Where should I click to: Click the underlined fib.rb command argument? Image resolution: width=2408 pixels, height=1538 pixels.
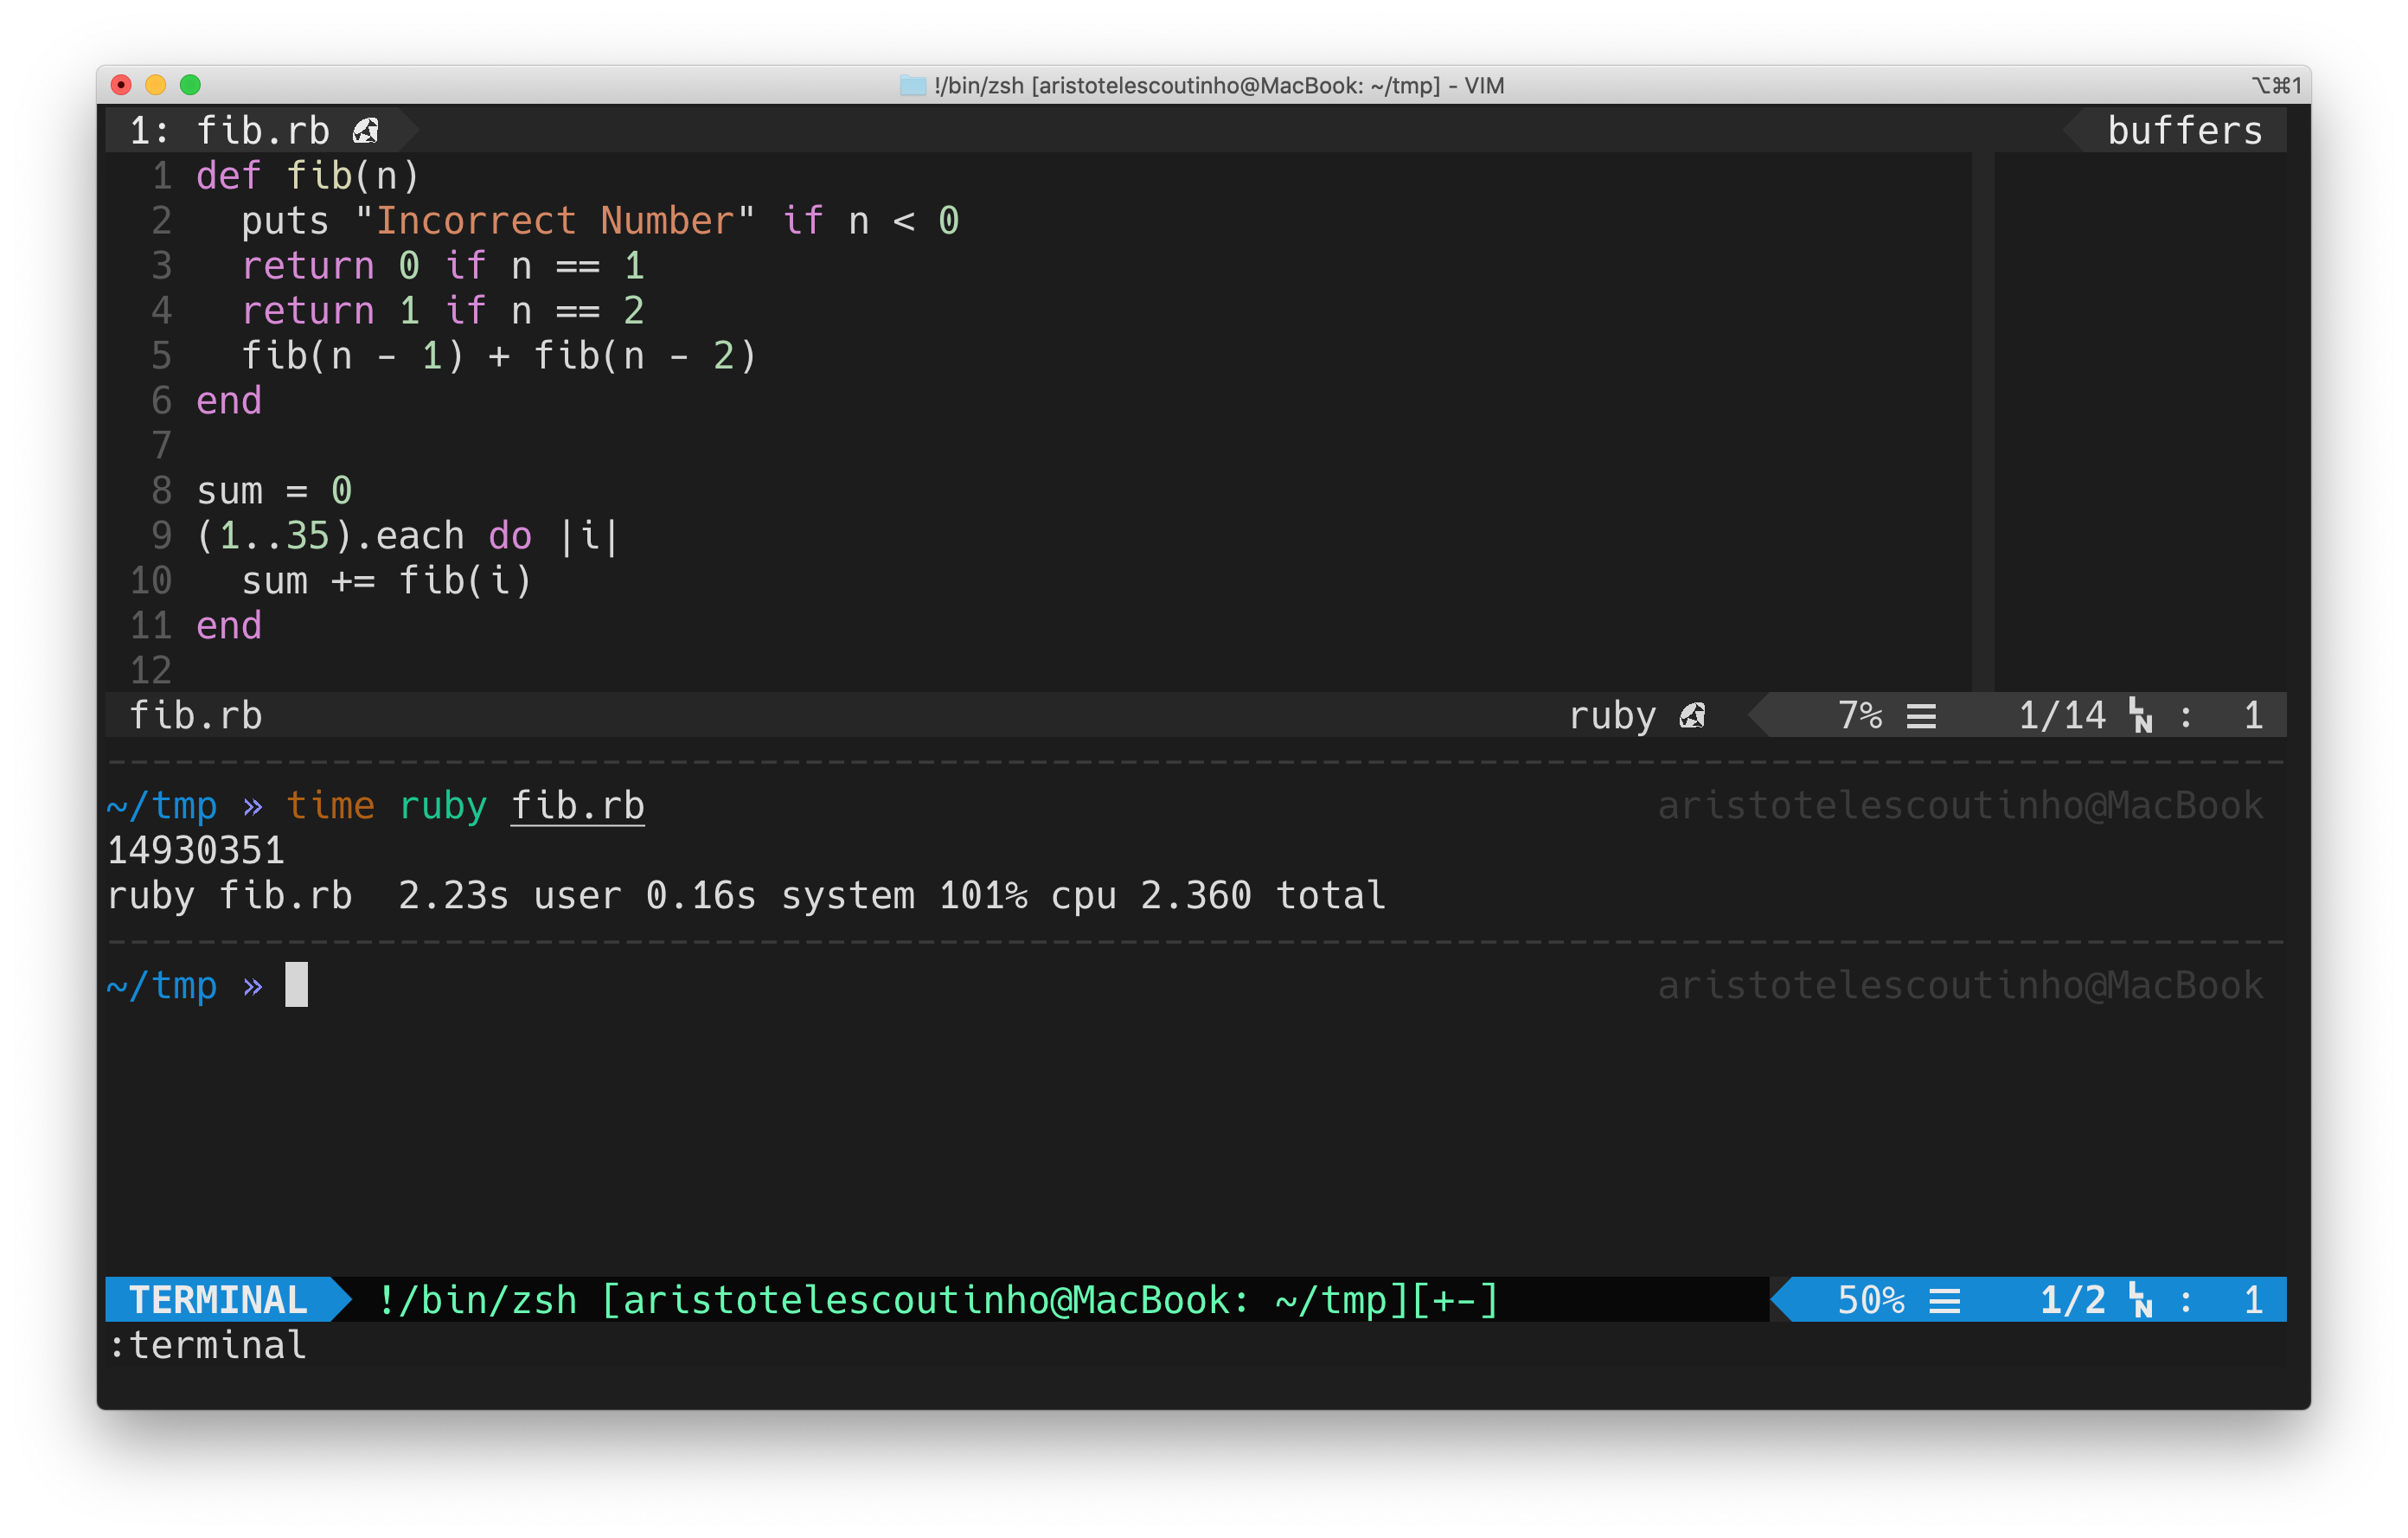coord(578,806)
